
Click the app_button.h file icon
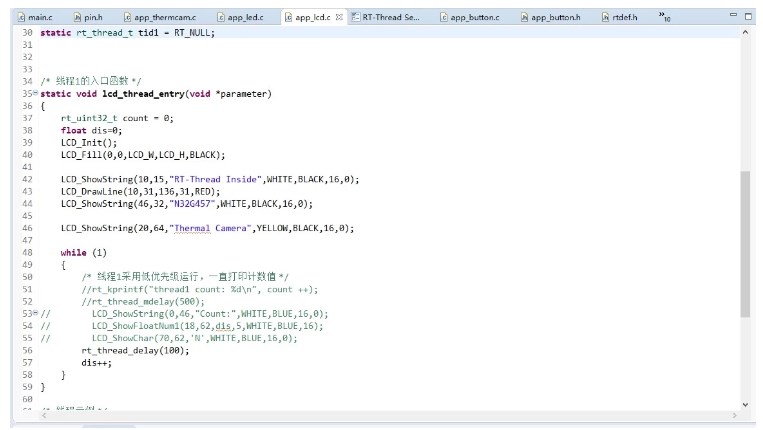pos(525,18)
